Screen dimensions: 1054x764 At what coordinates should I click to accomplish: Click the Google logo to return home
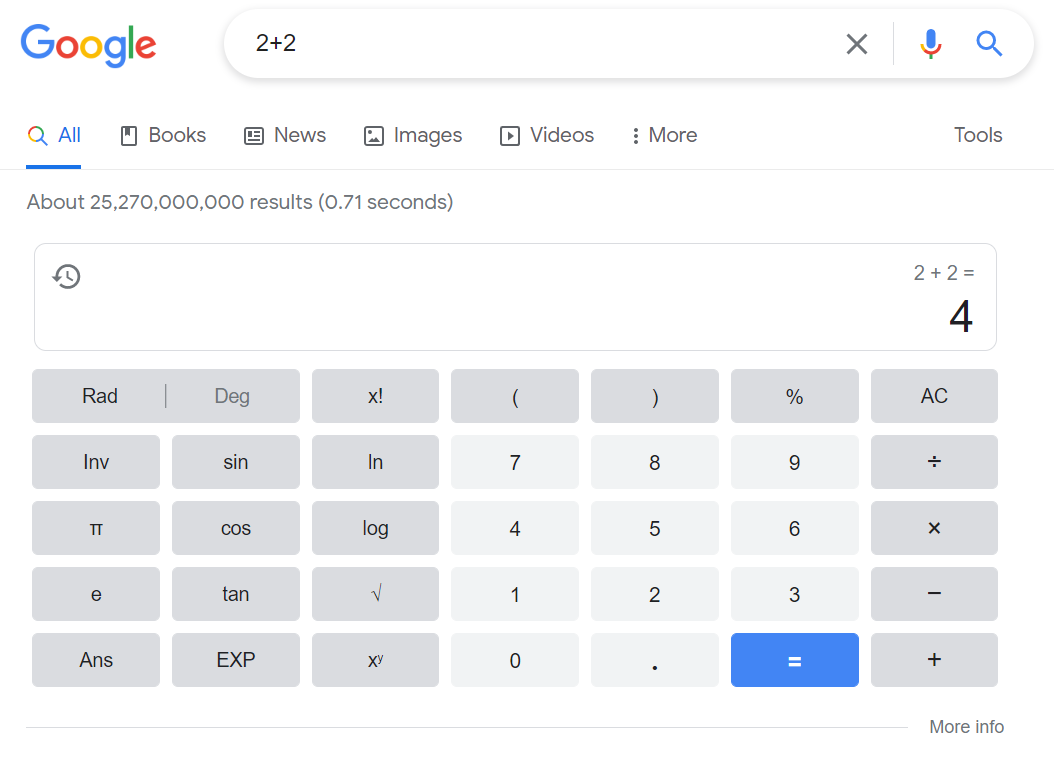(x=88, y=45)
